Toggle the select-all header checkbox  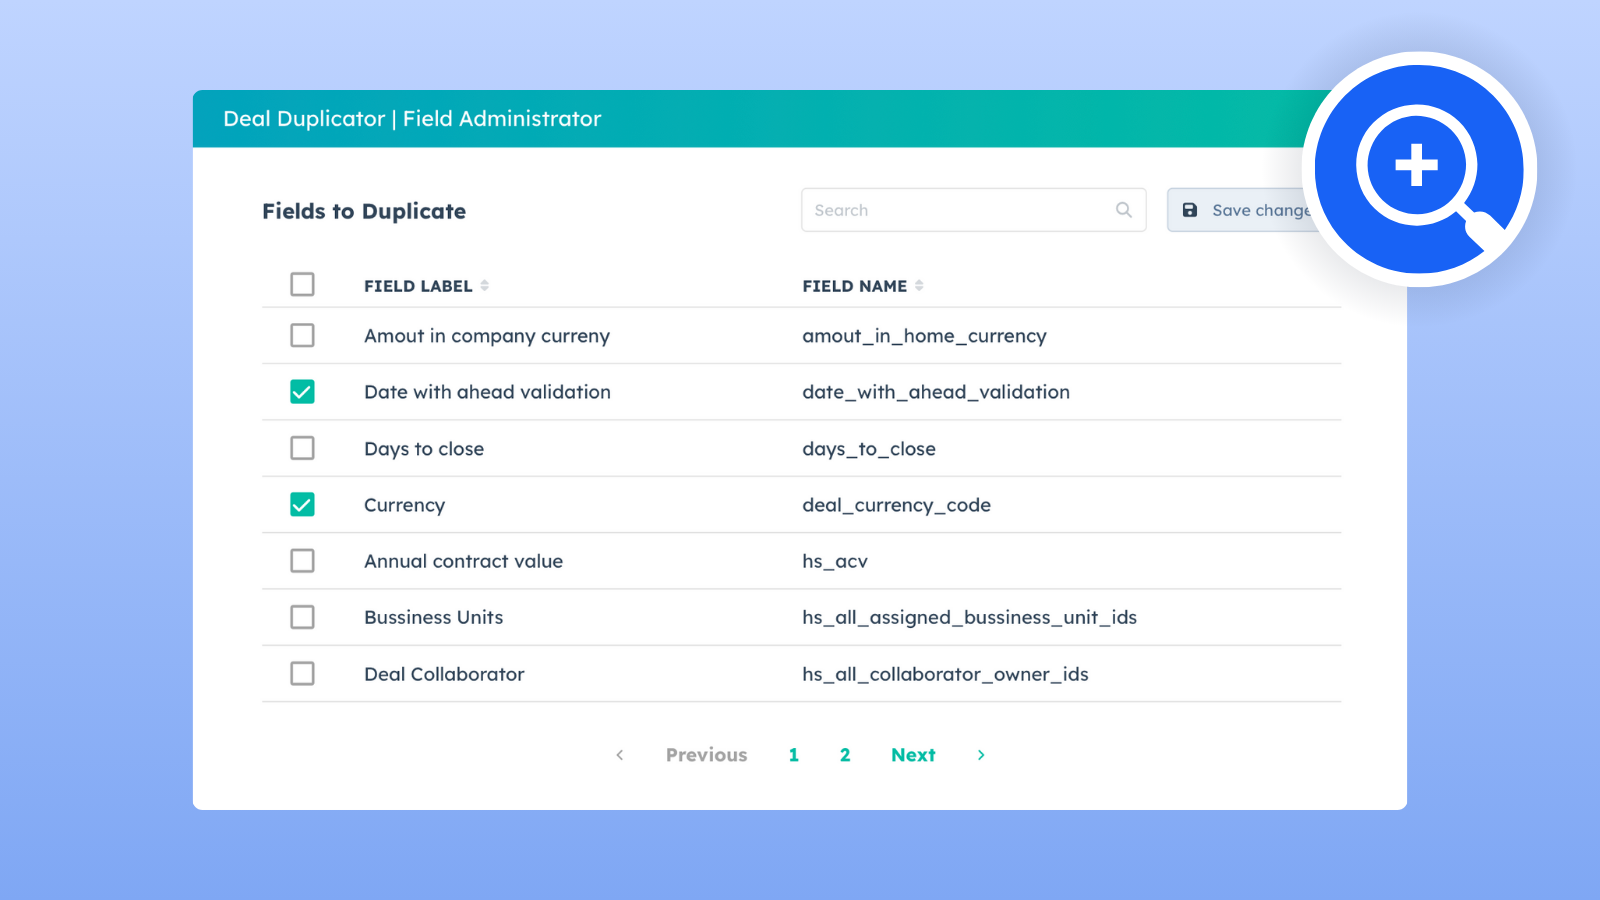[302, 285]
